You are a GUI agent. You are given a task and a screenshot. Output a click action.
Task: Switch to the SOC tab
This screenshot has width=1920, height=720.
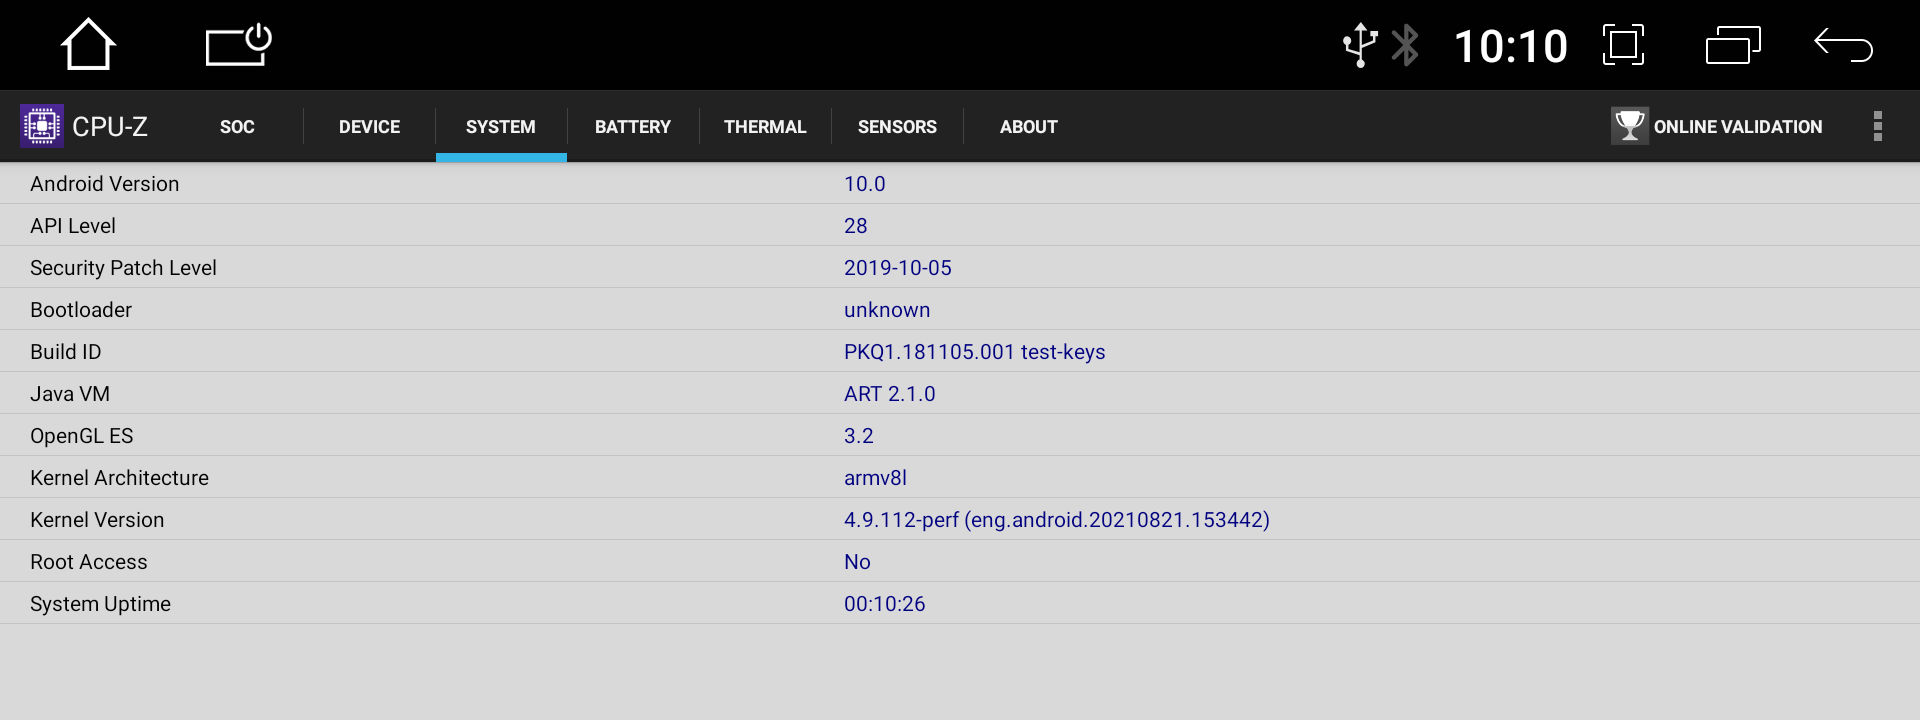[237, 127]
